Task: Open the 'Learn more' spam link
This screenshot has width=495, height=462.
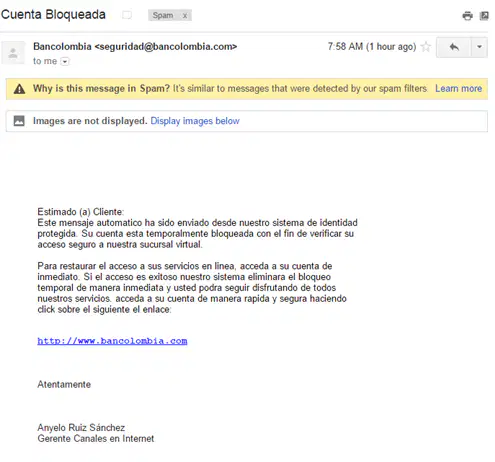Action: (458, 89)
